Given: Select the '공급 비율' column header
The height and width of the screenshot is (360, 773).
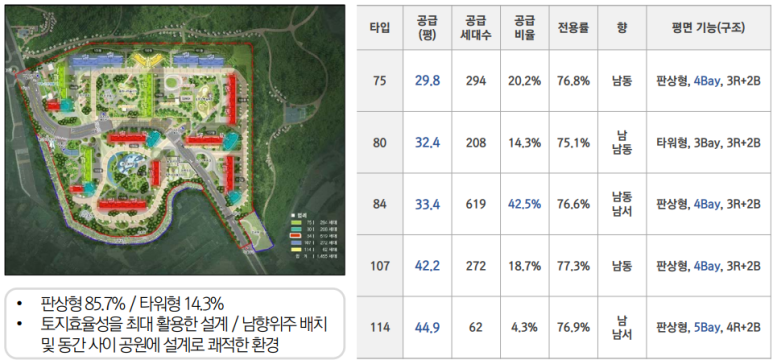Looking at the screenshot, I should (x=525, y=28).
